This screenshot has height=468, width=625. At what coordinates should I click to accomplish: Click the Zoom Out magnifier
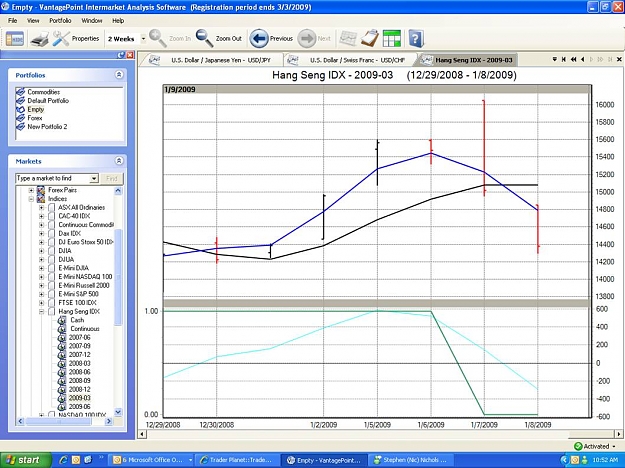tap(204, 39)
